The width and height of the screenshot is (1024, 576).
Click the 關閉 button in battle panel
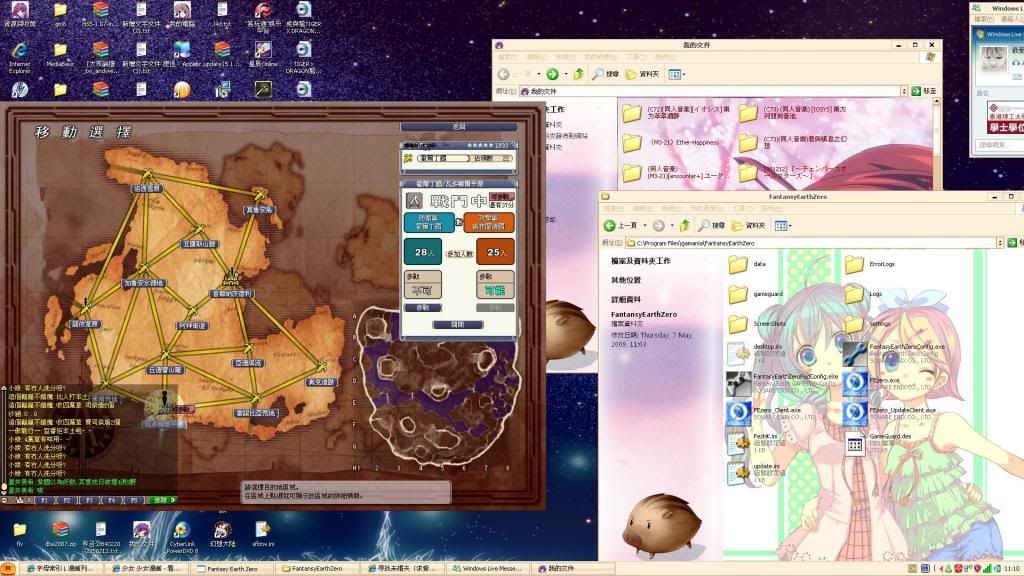tap(458, 325)
